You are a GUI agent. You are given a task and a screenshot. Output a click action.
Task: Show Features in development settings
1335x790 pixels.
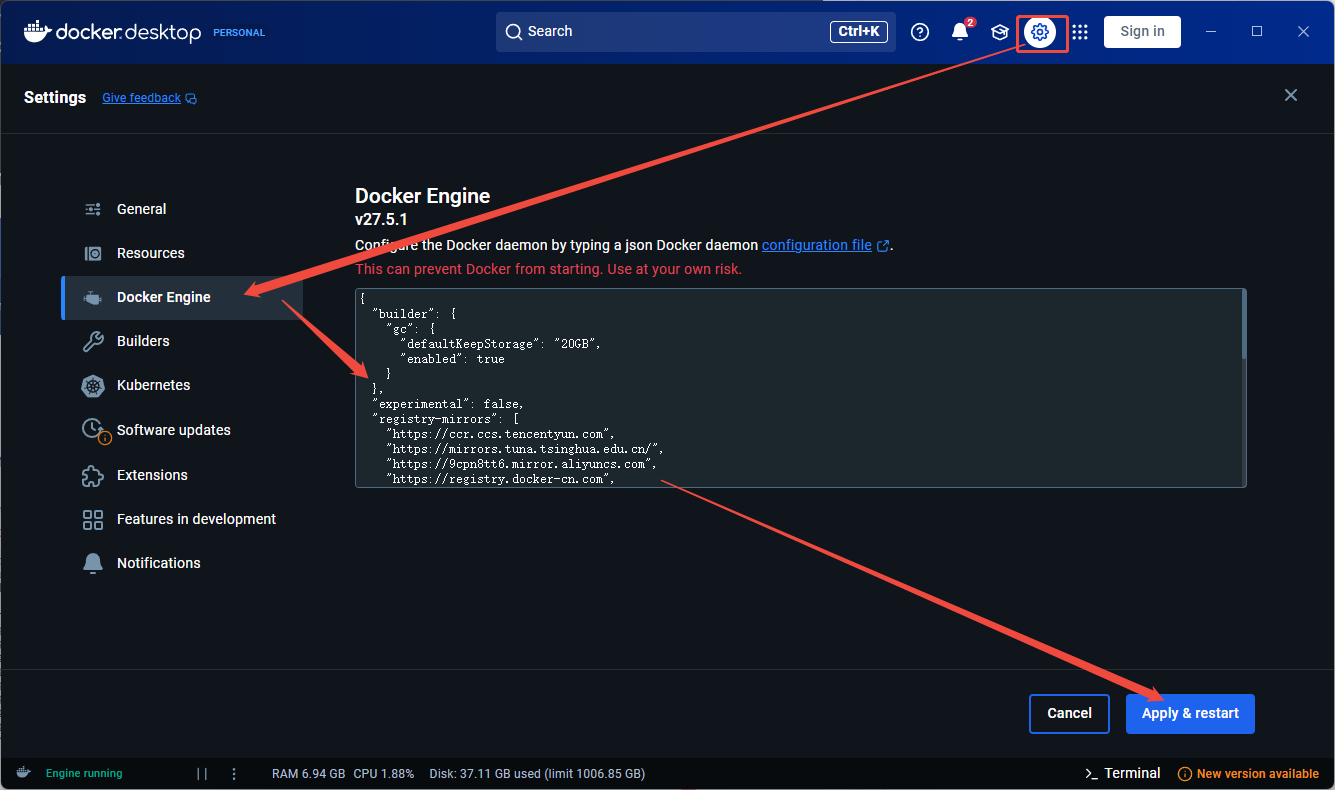coord(182,519)
